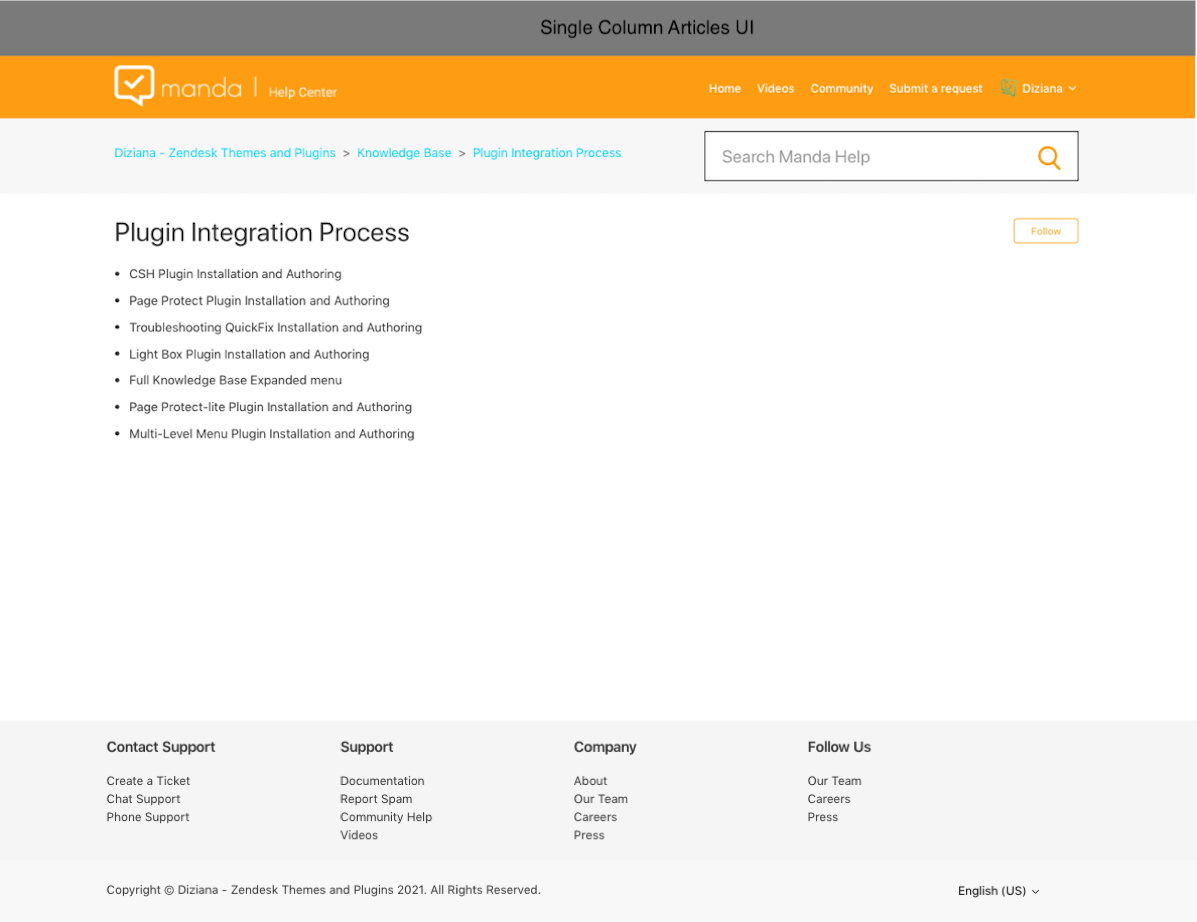The width and height of the screenshot is (1197, 922).
Task: Open Videos in the header navigation
Action: coord(775,89)
